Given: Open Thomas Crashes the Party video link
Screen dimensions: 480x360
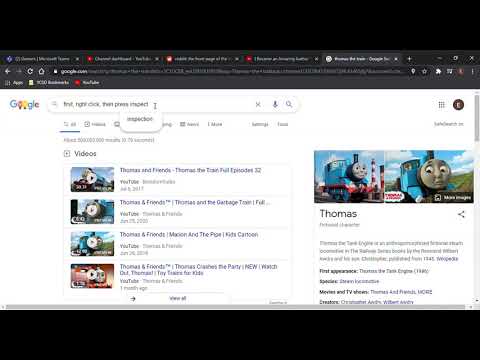Looking at the screenshot, I should coord(198,270).
